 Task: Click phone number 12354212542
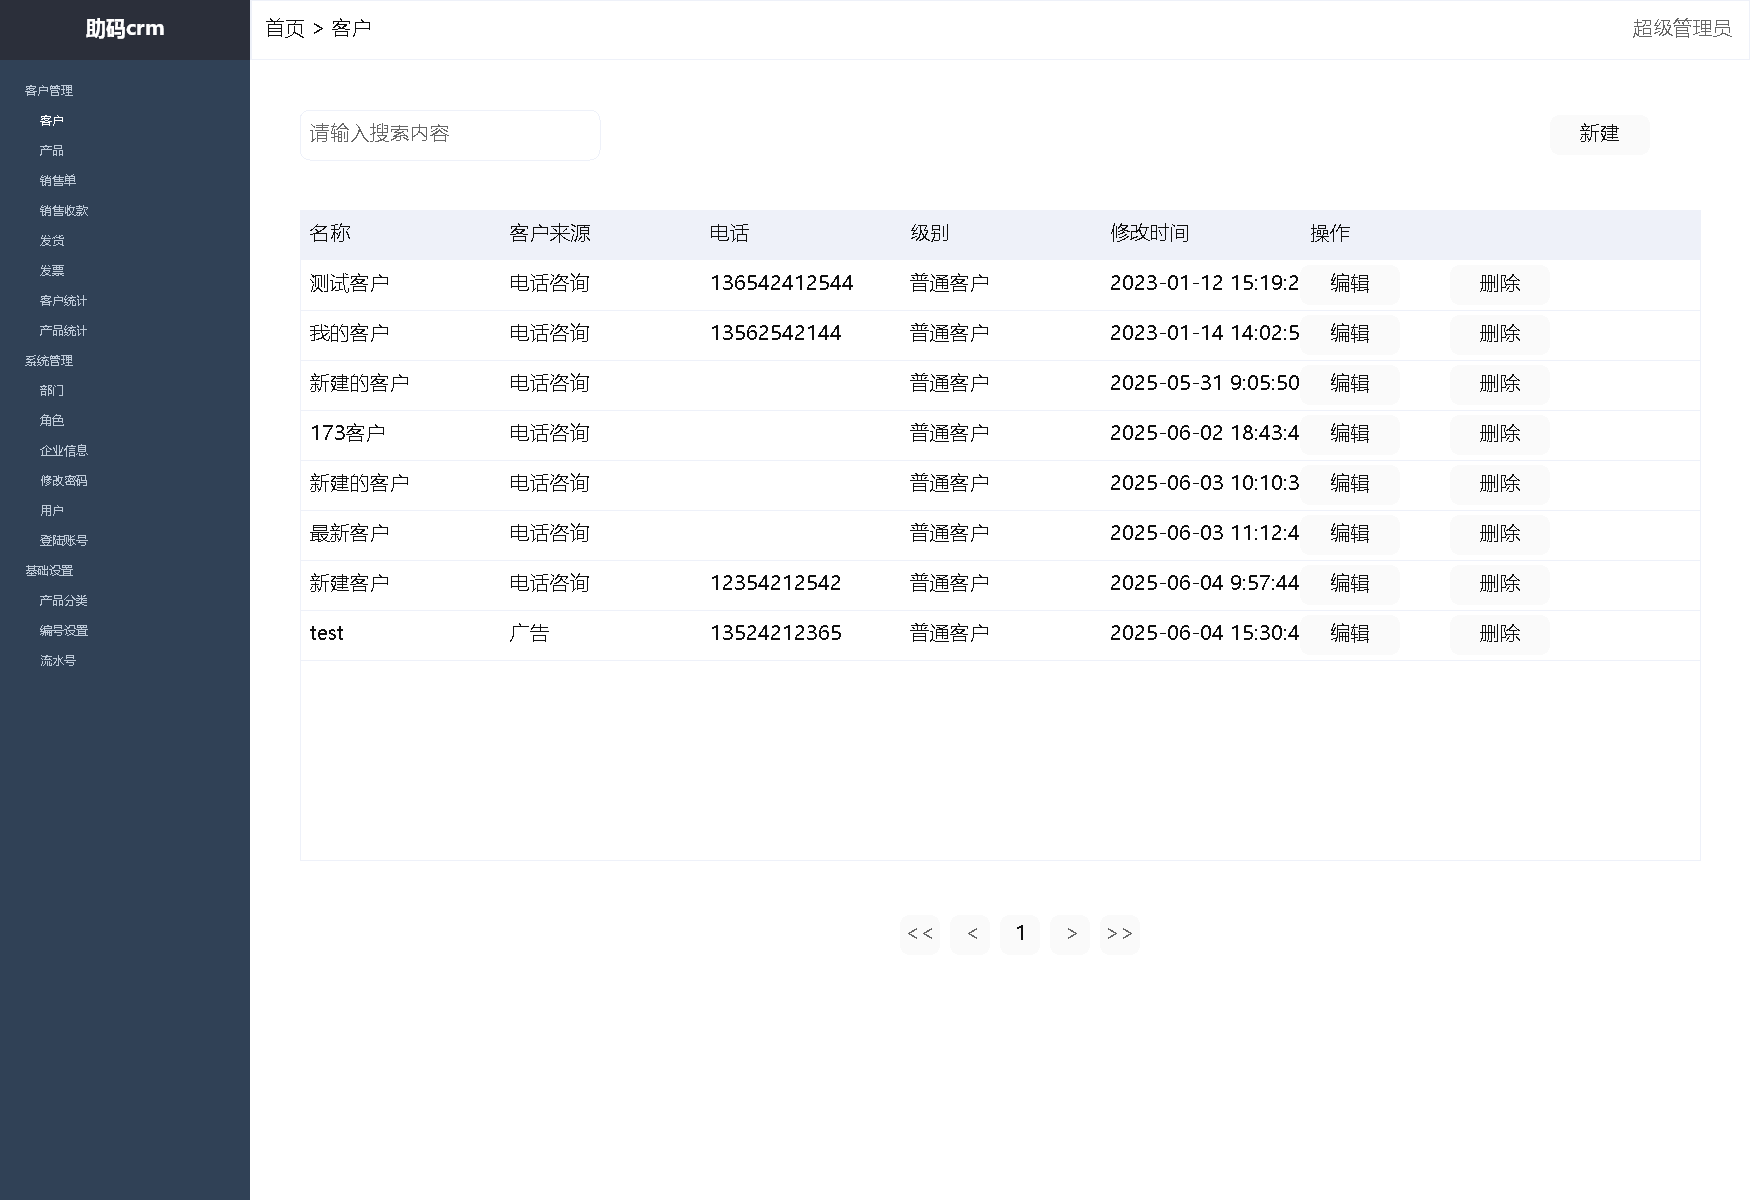776,583
